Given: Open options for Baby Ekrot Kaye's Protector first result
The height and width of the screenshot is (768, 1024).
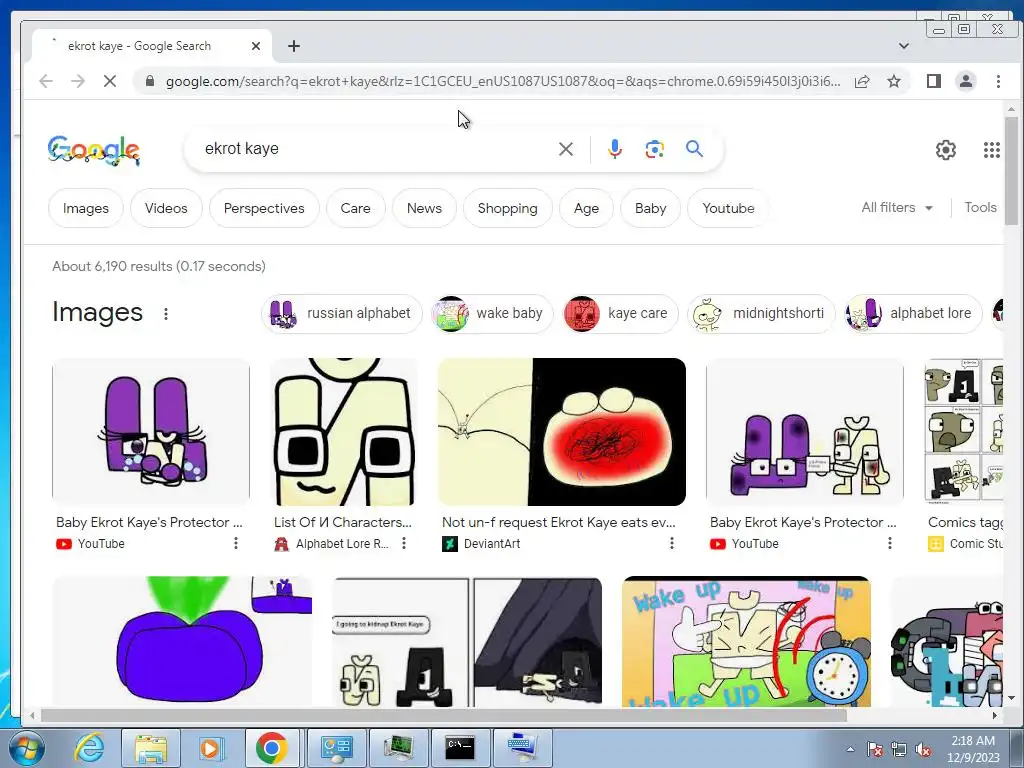Looking at the screenshot, I should click(x=236, y=543).
